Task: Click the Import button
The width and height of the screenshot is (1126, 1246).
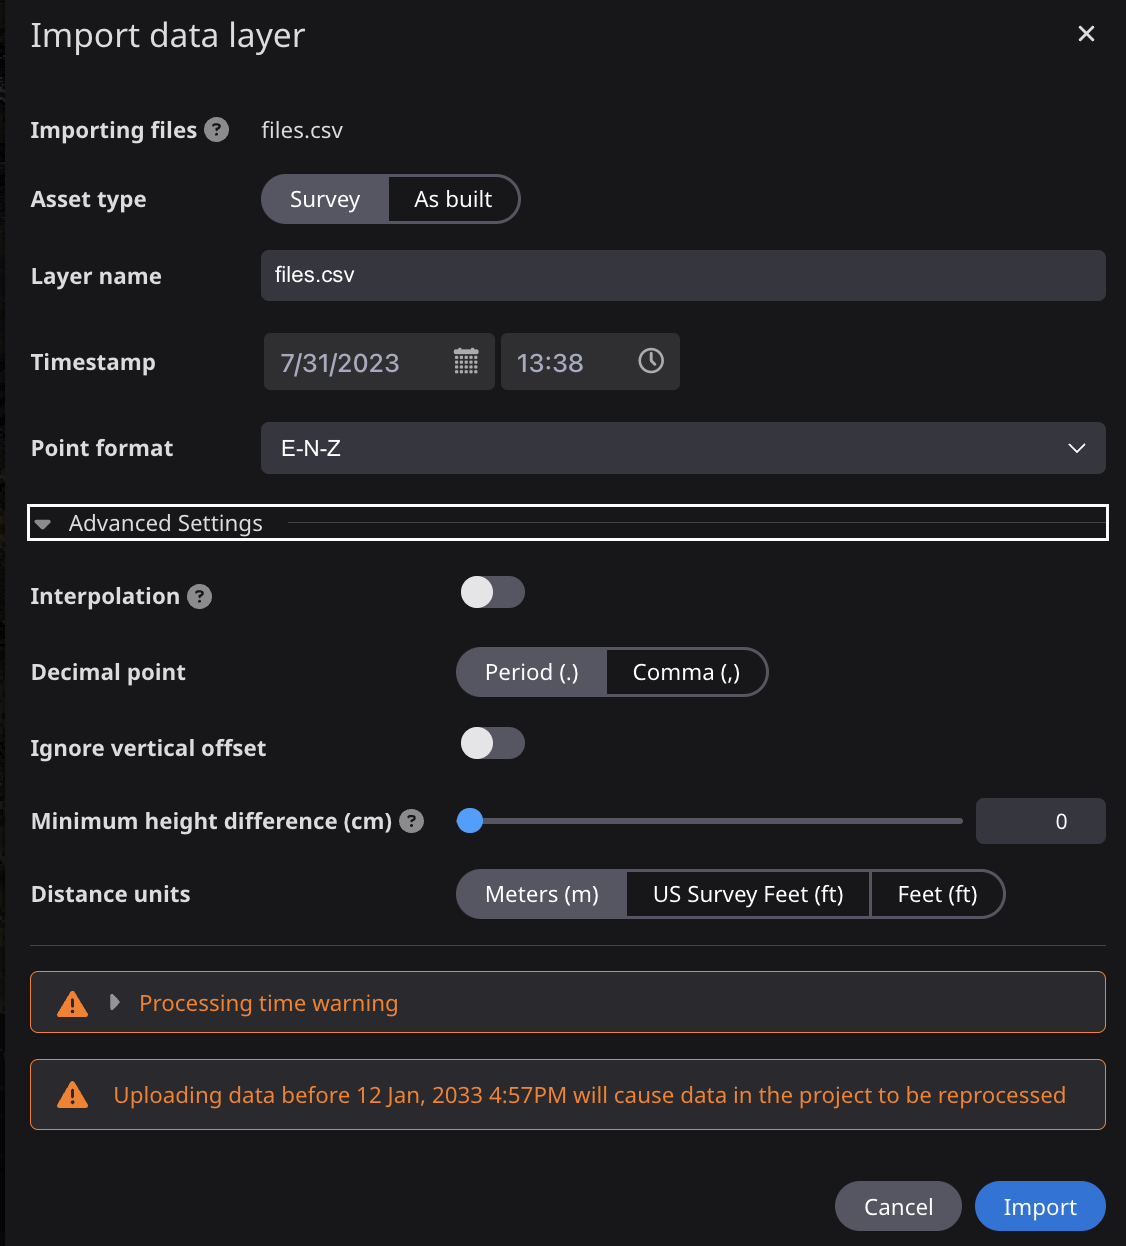Action: point(1040,1206)
